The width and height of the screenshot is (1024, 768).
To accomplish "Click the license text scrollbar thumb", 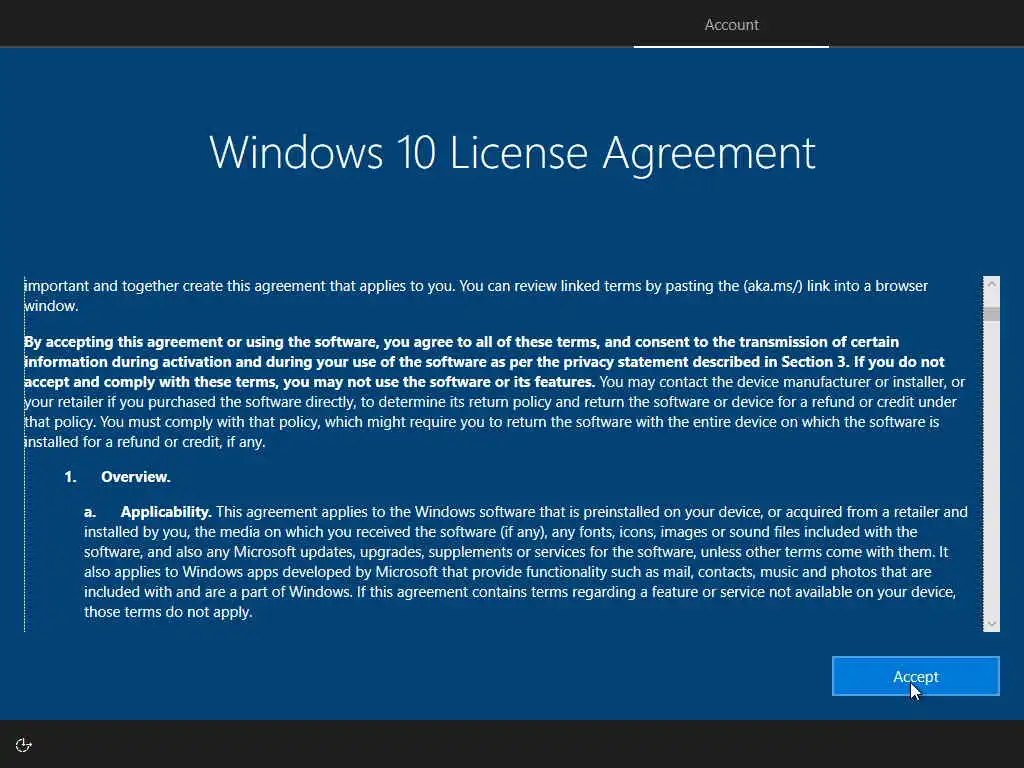I will (991, 314).
